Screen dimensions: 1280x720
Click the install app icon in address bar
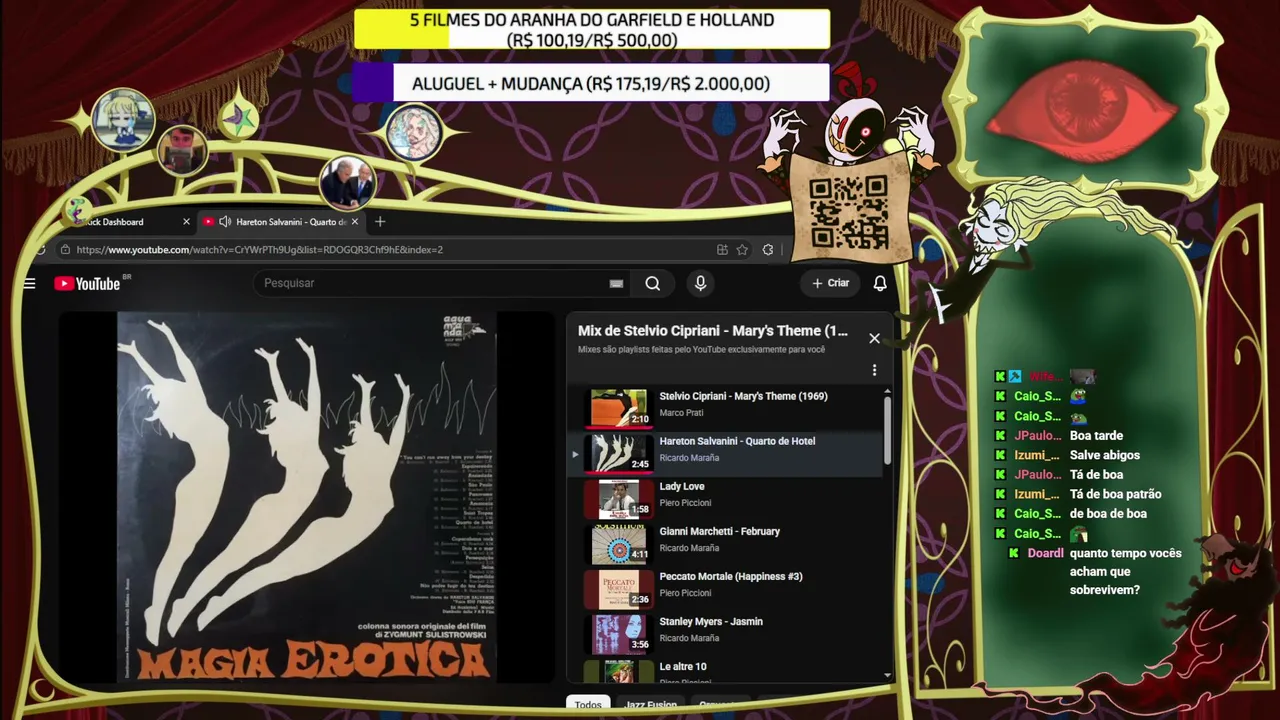[x=722, y=250]
